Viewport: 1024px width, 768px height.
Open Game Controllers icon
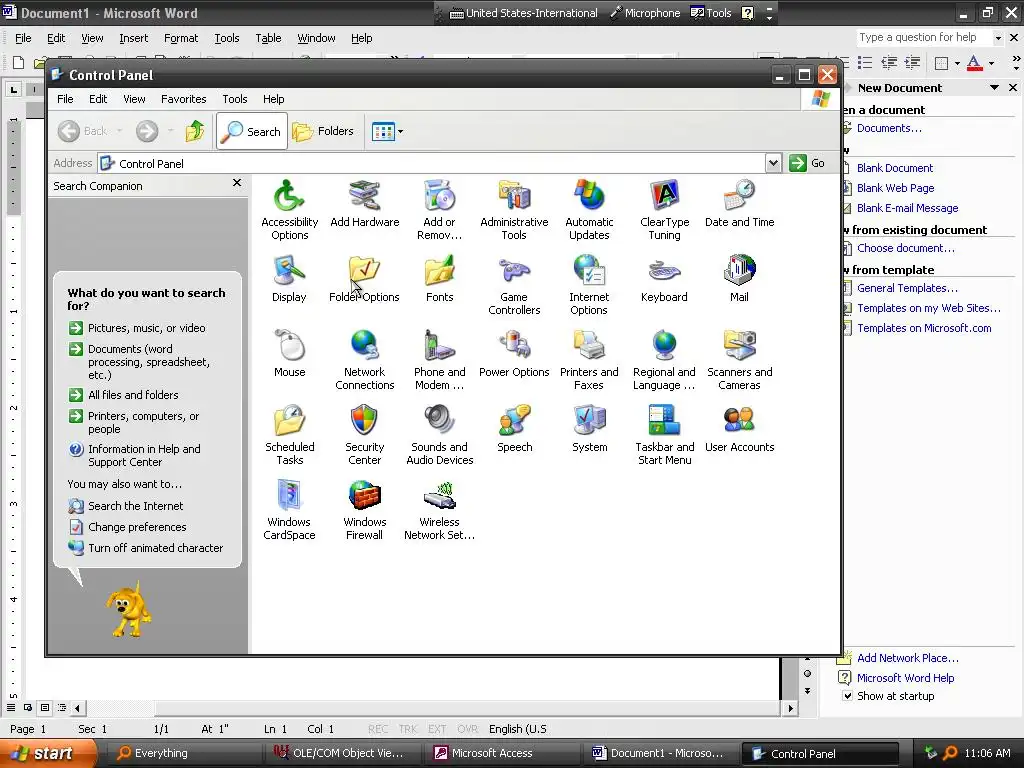(514, 285)
